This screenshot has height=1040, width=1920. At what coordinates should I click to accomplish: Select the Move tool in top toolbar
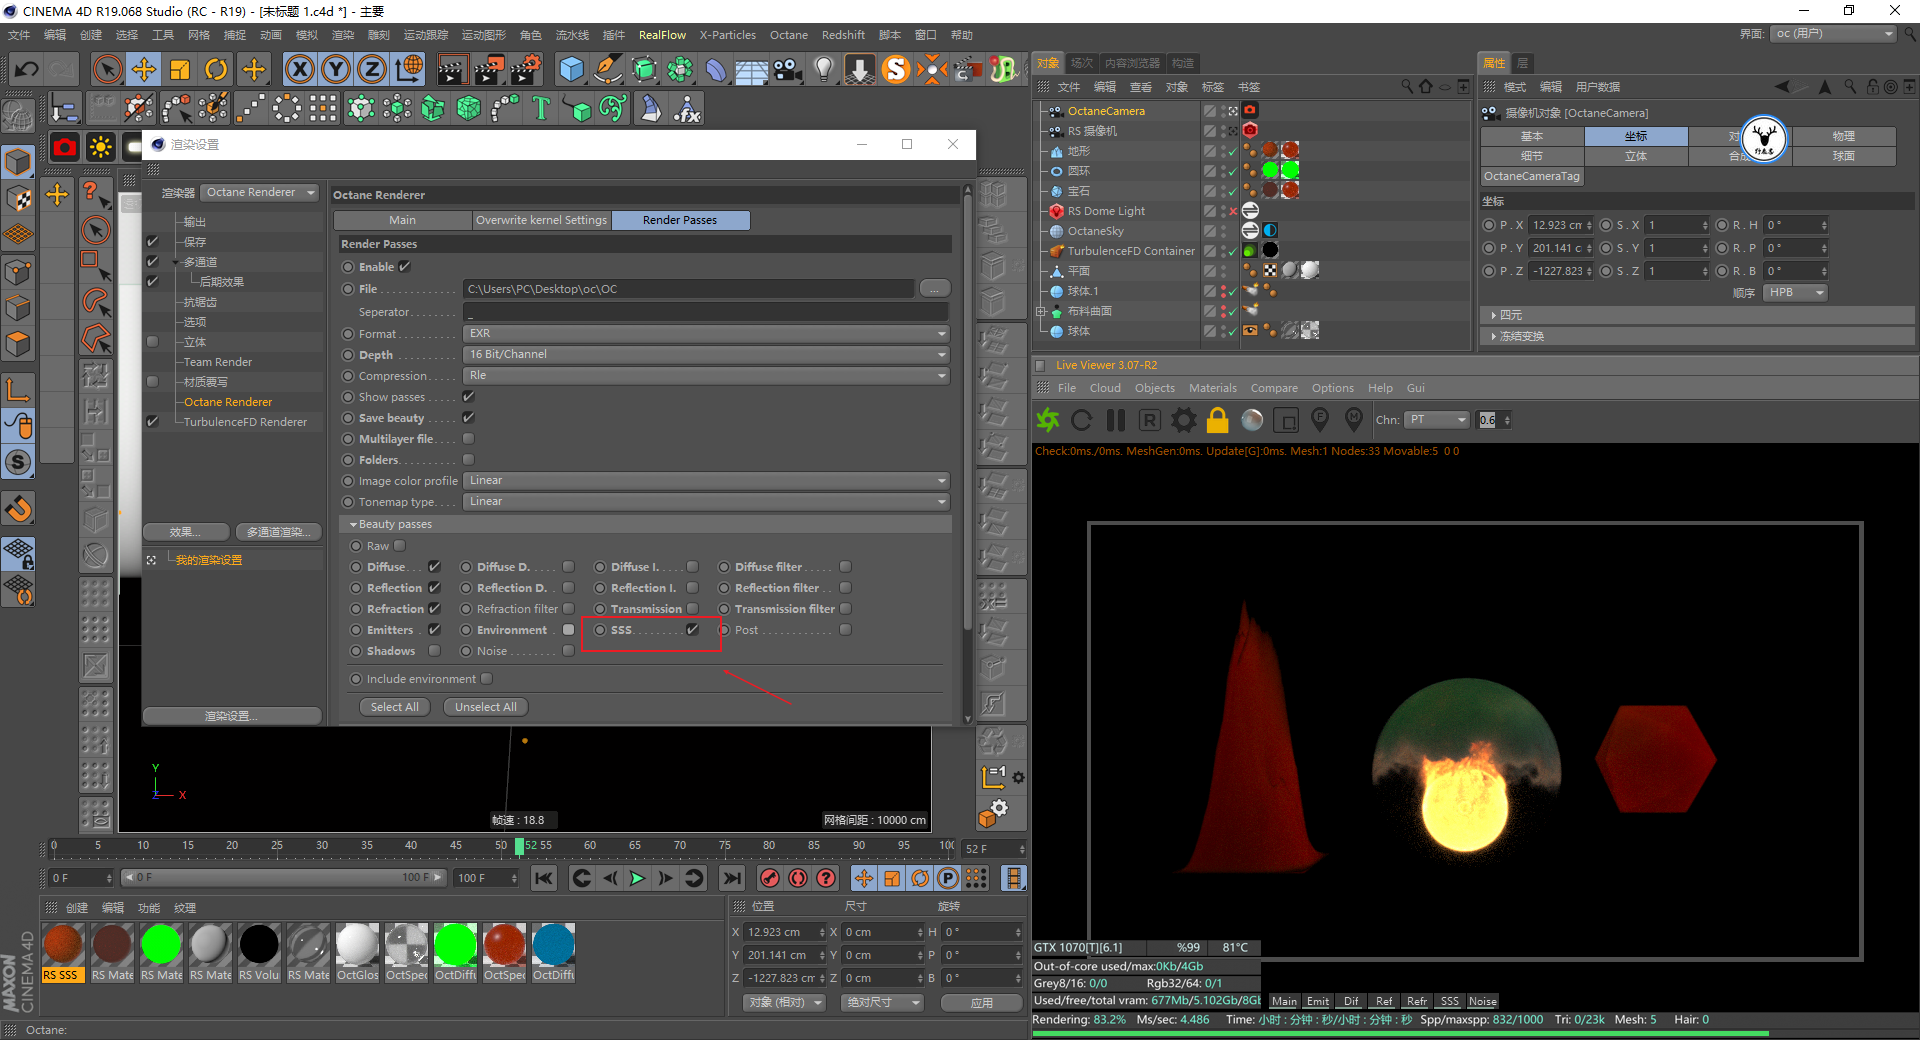point(144,69)
